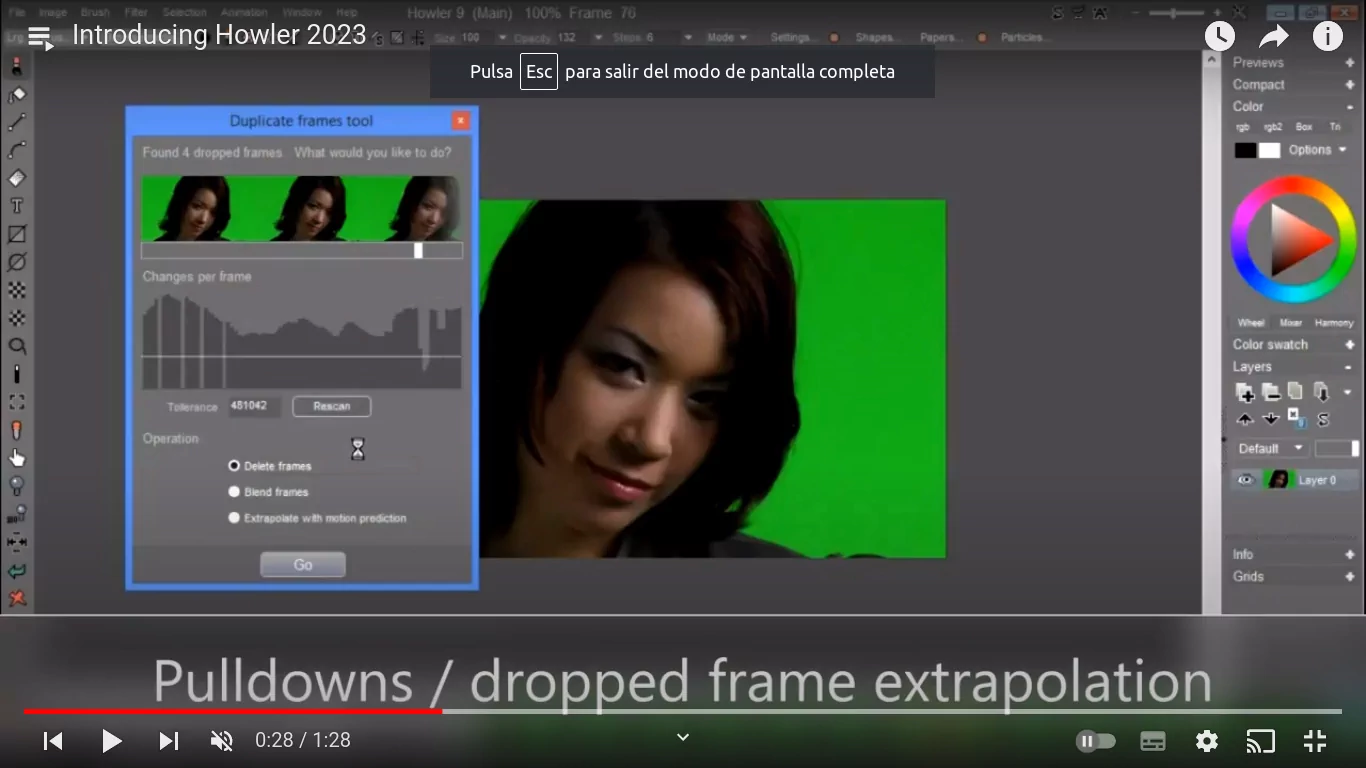The height and width of the screenshot is (768, 1366).
Task: Select Extrapolate with motion prediction option
Action: tap(234, 518)
